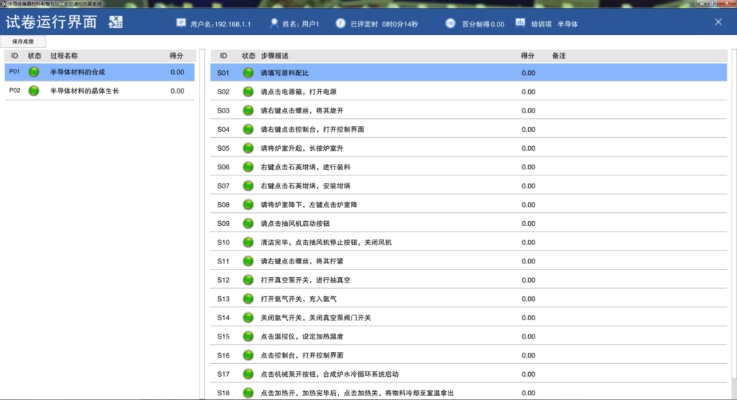This screenshot has width=737, height=400.
Task: Click the username icon beside 用户名
Action: 180,21
